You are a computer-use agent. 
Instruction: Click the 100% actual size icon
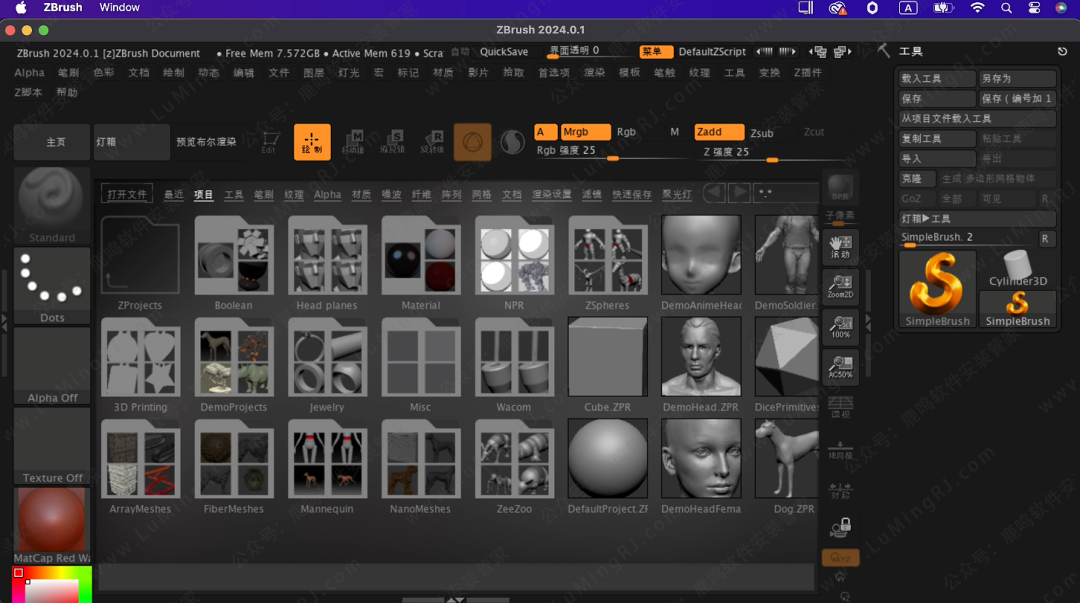point(840,327)
